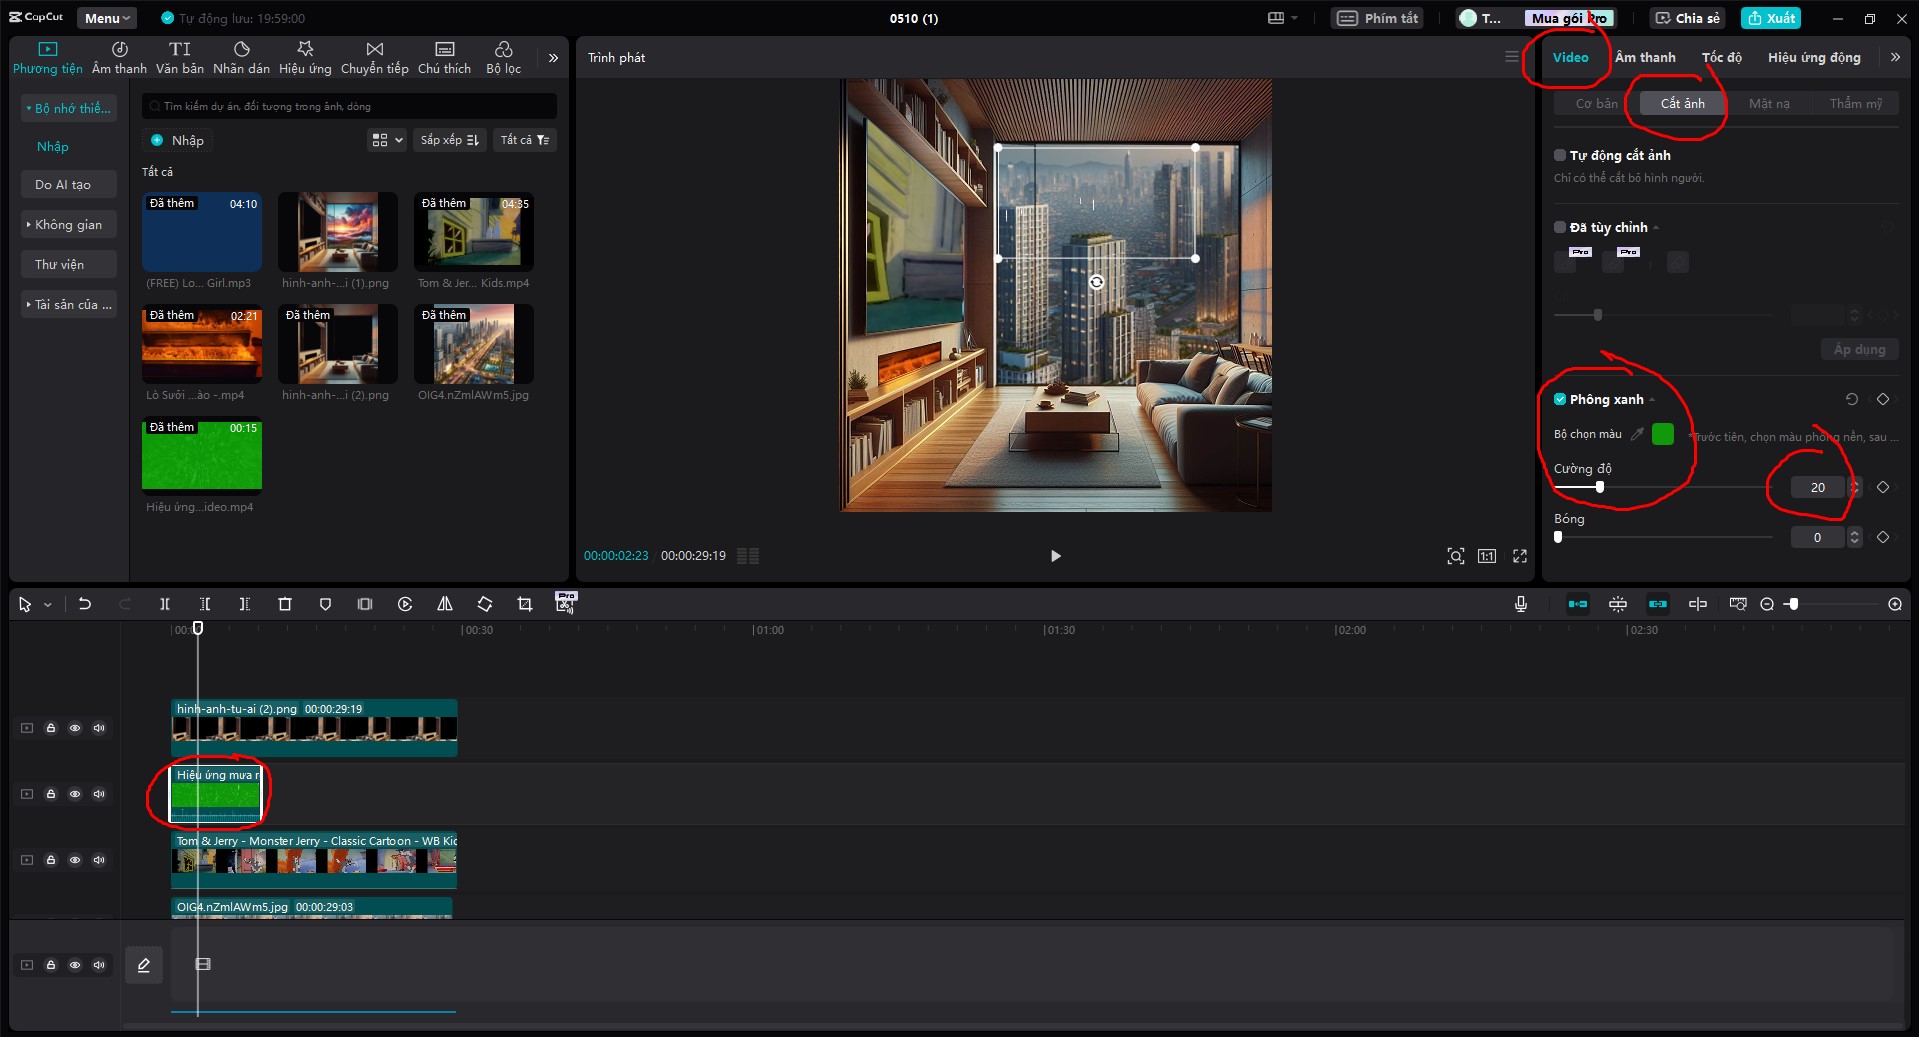1919x1037 pixels.
Task: Open the Hiệu ứng effects tab
Action: [305, 58]
